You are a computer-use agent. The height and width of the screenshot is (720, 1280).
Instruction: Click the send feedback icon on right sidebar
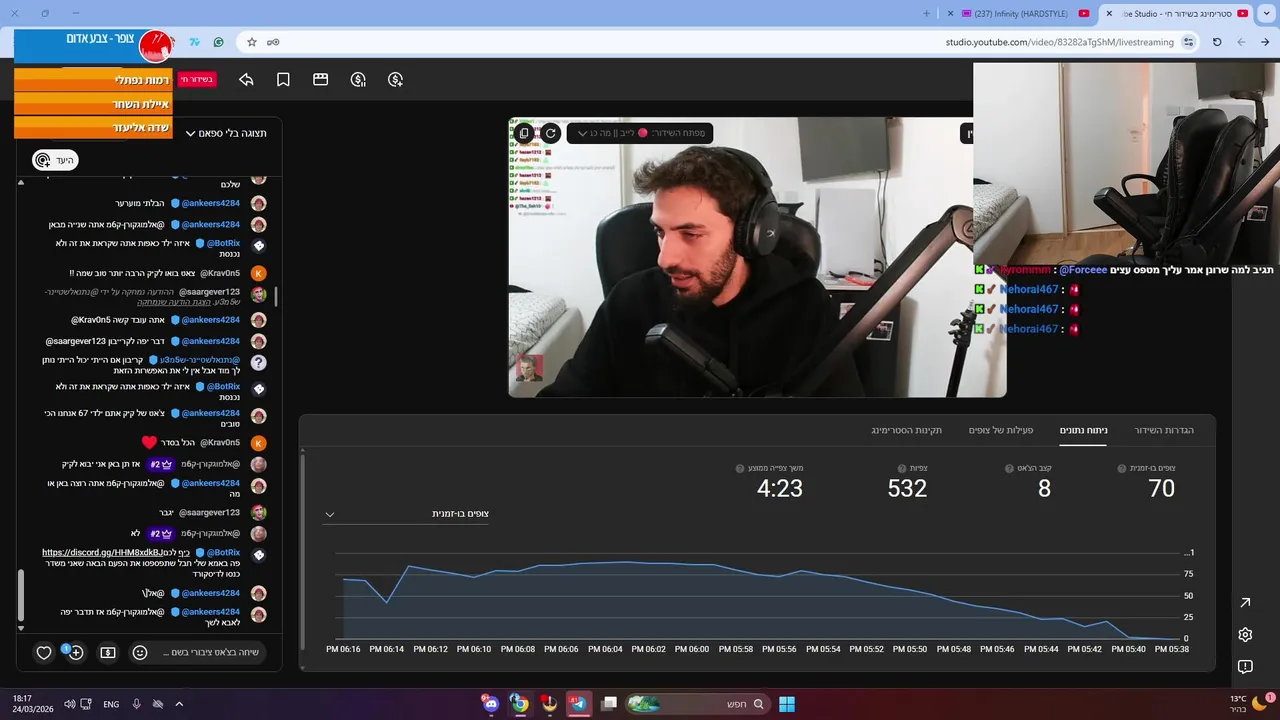1245,666
